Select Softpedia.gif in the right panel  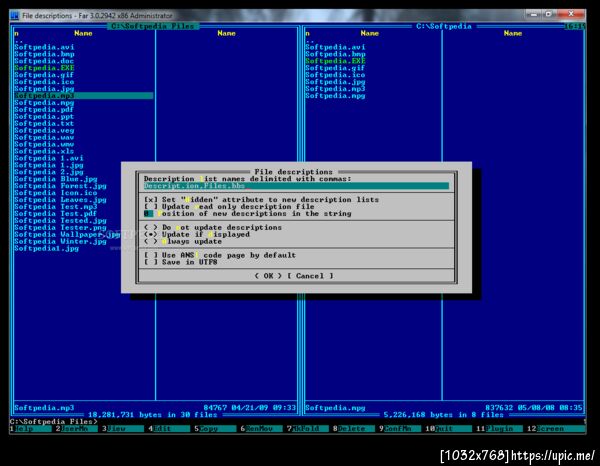[x=335, y=68]
